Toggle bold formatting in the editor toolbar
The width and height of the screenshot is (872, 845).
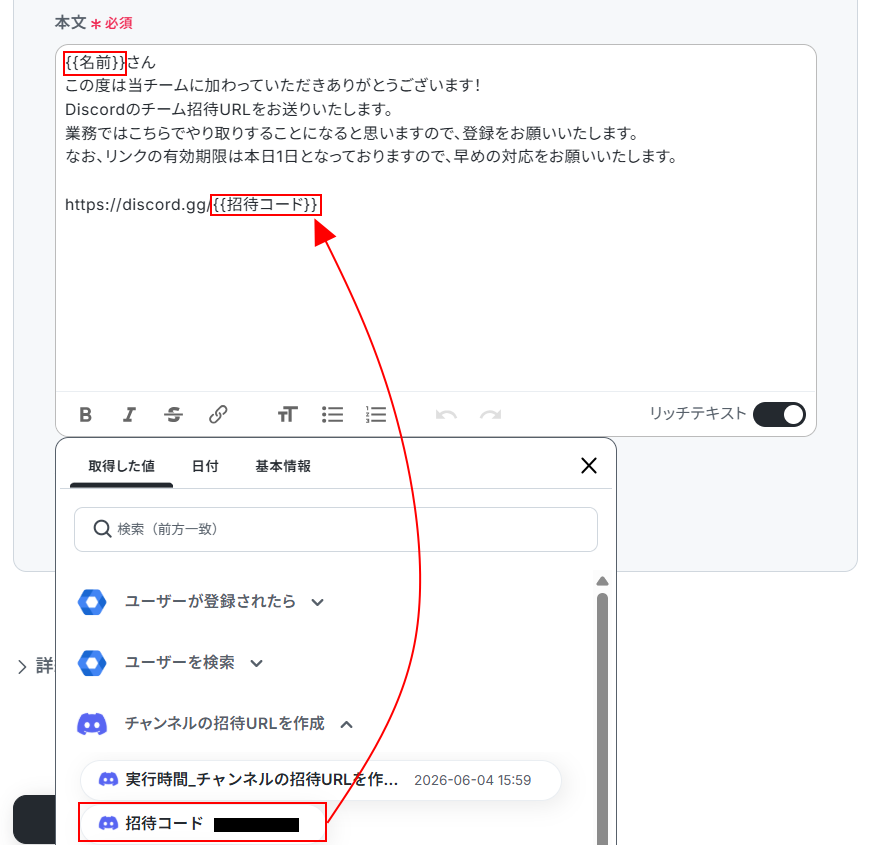85,414
